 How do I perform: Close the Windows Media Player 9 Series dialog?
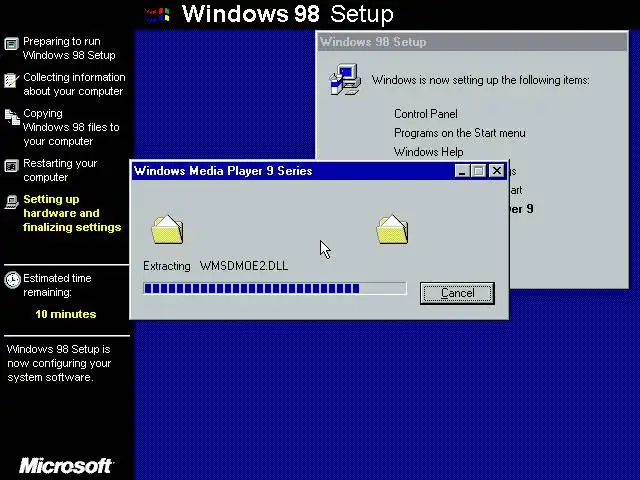pyautogui.click(x=496, y=171)
